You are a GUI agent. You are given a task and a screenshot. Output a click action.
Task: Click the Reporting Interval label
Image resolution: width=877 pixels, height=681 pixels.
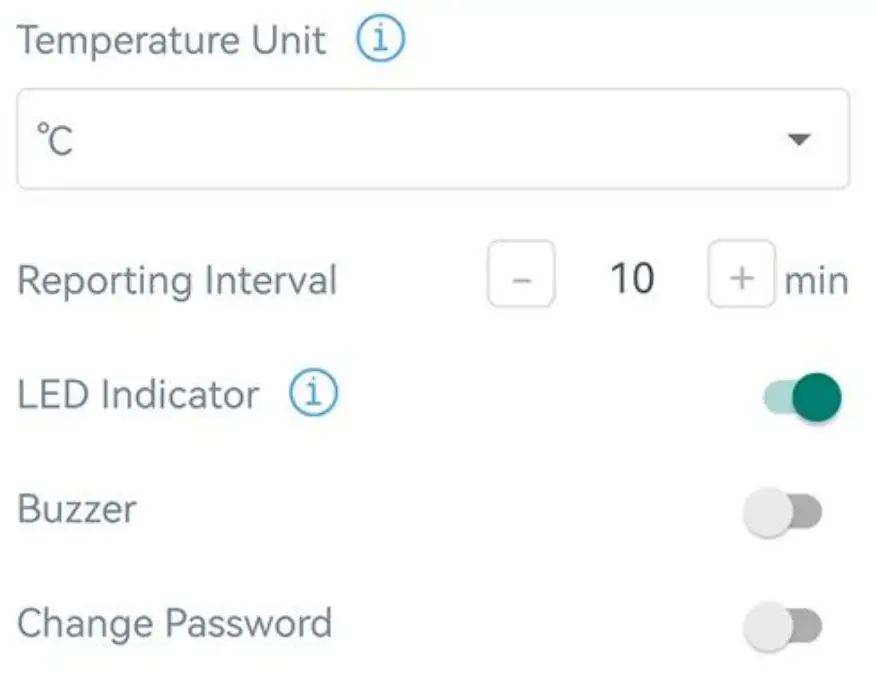click(x=177, y=280)
